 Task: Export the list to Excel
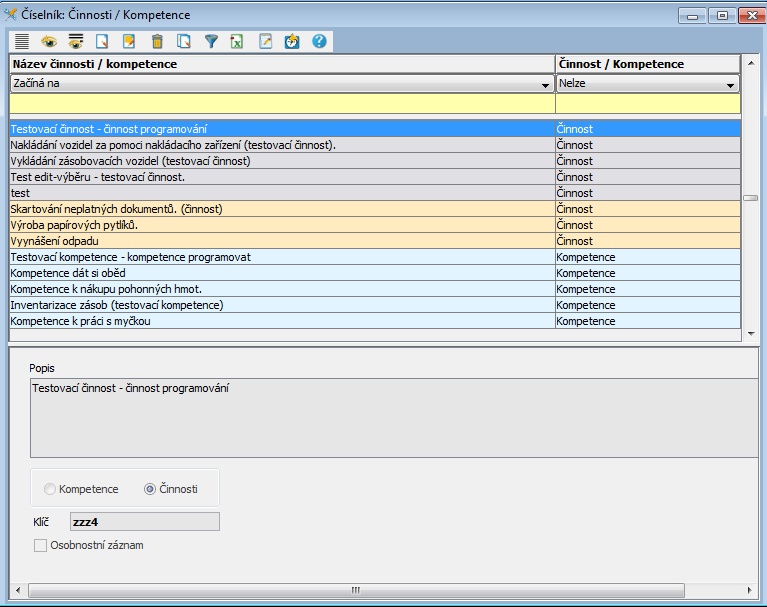pos(237,41)
